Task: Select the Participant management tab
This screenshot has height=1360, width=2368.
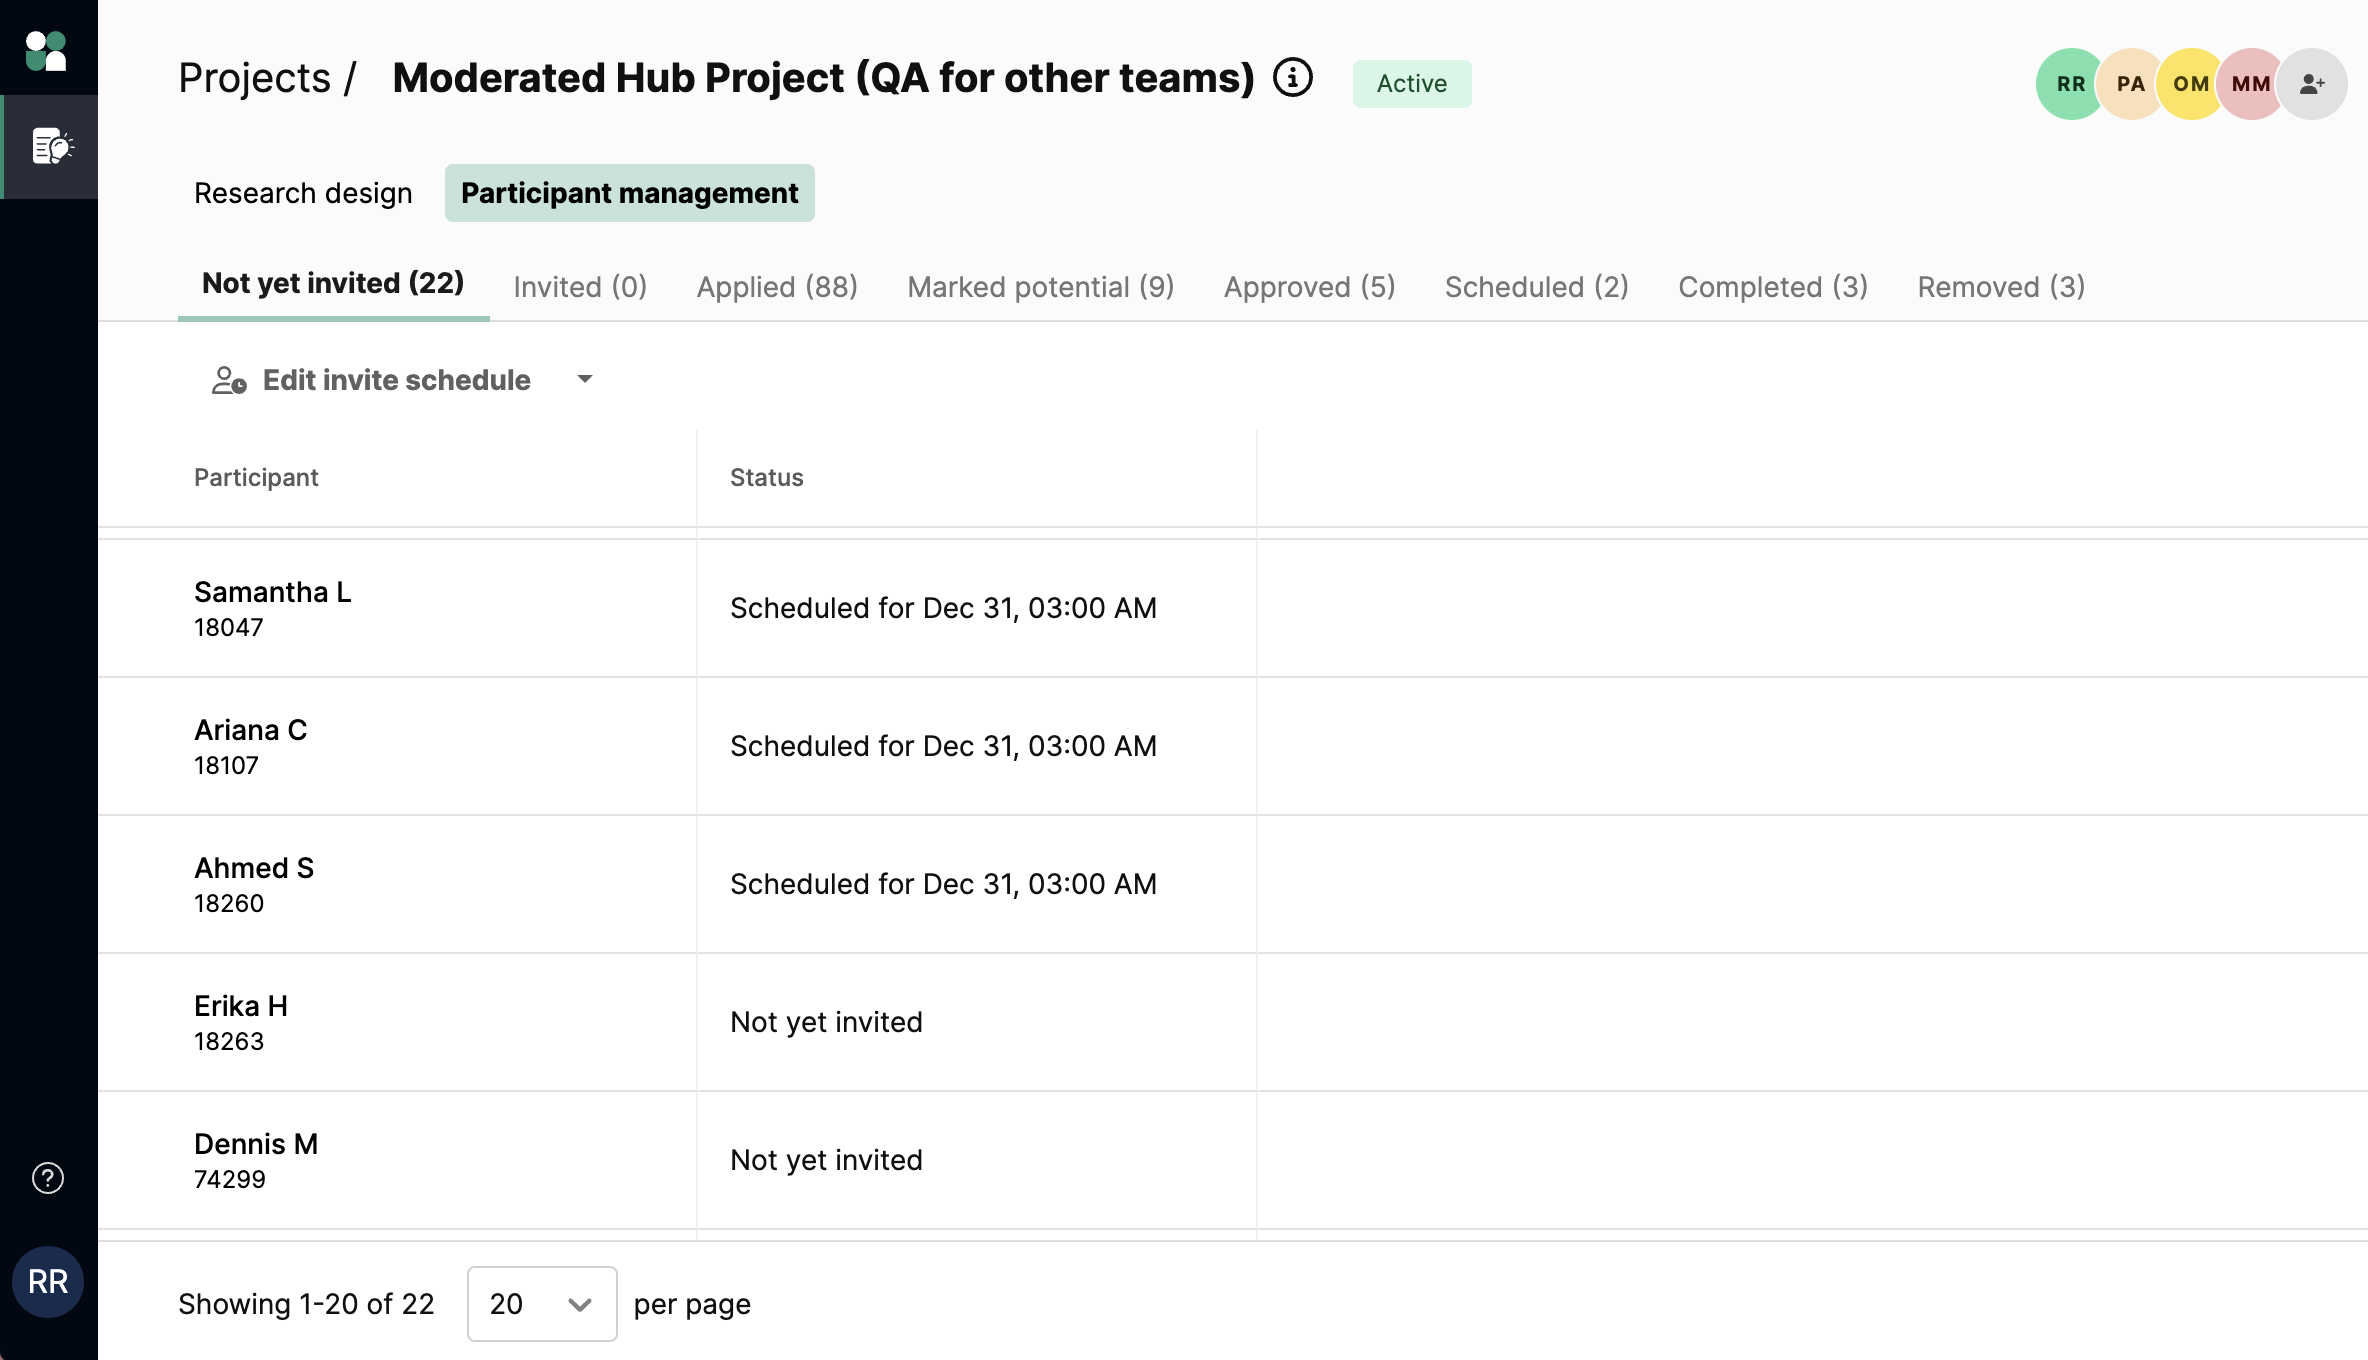Action: pos(630,193)
